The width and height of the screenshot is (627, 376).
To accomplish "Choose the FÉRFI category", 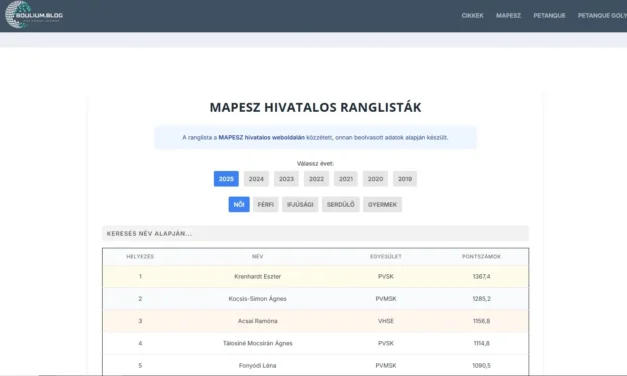I will click(x=266, y=204).
